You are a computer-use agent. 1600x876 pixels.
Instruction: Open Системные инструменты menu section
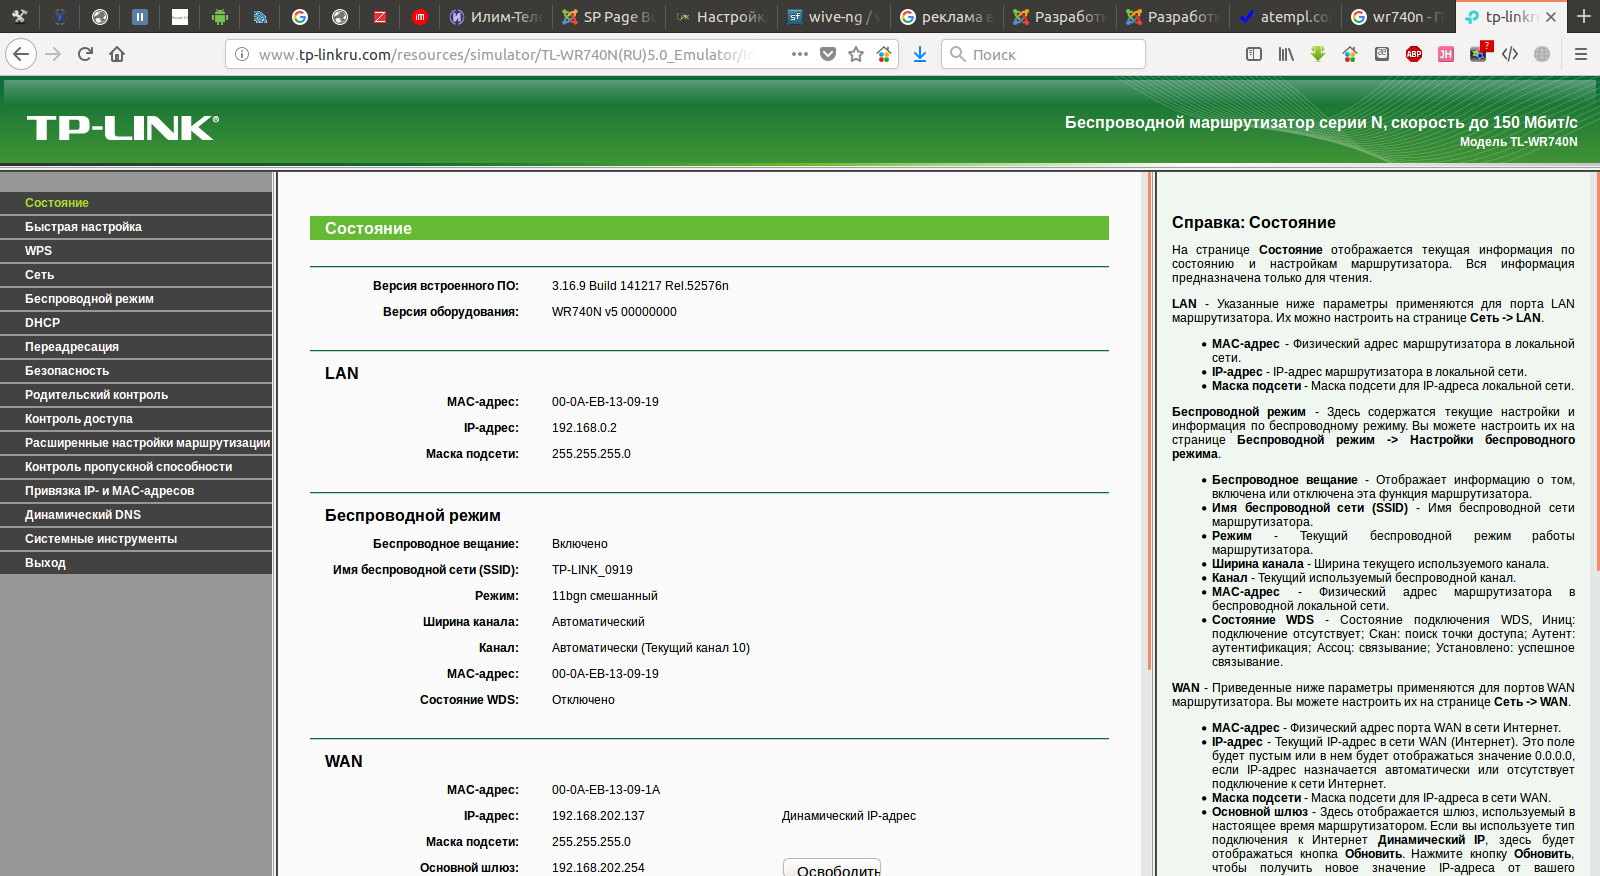point(136,539)
